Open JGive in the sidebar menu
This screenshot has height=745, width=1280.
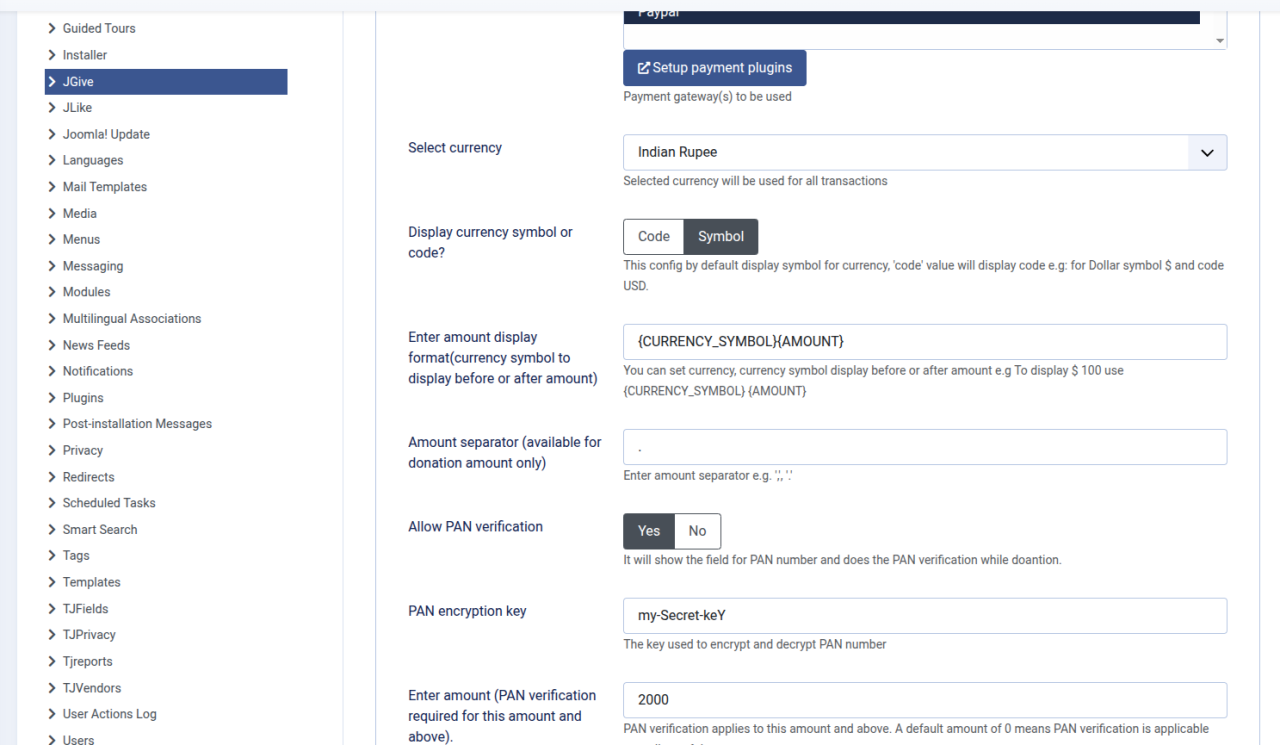(78, 82)
